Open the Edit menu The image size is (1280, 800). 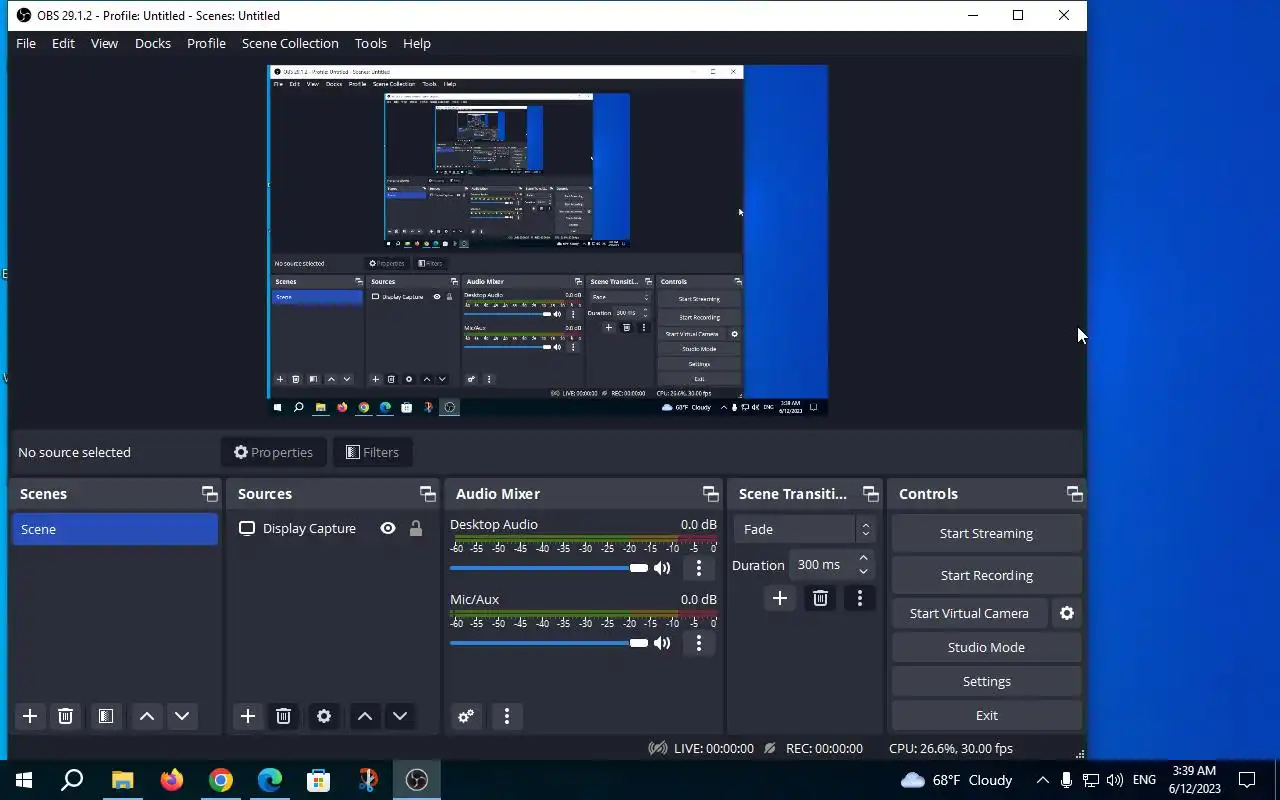tap(63, 43)
